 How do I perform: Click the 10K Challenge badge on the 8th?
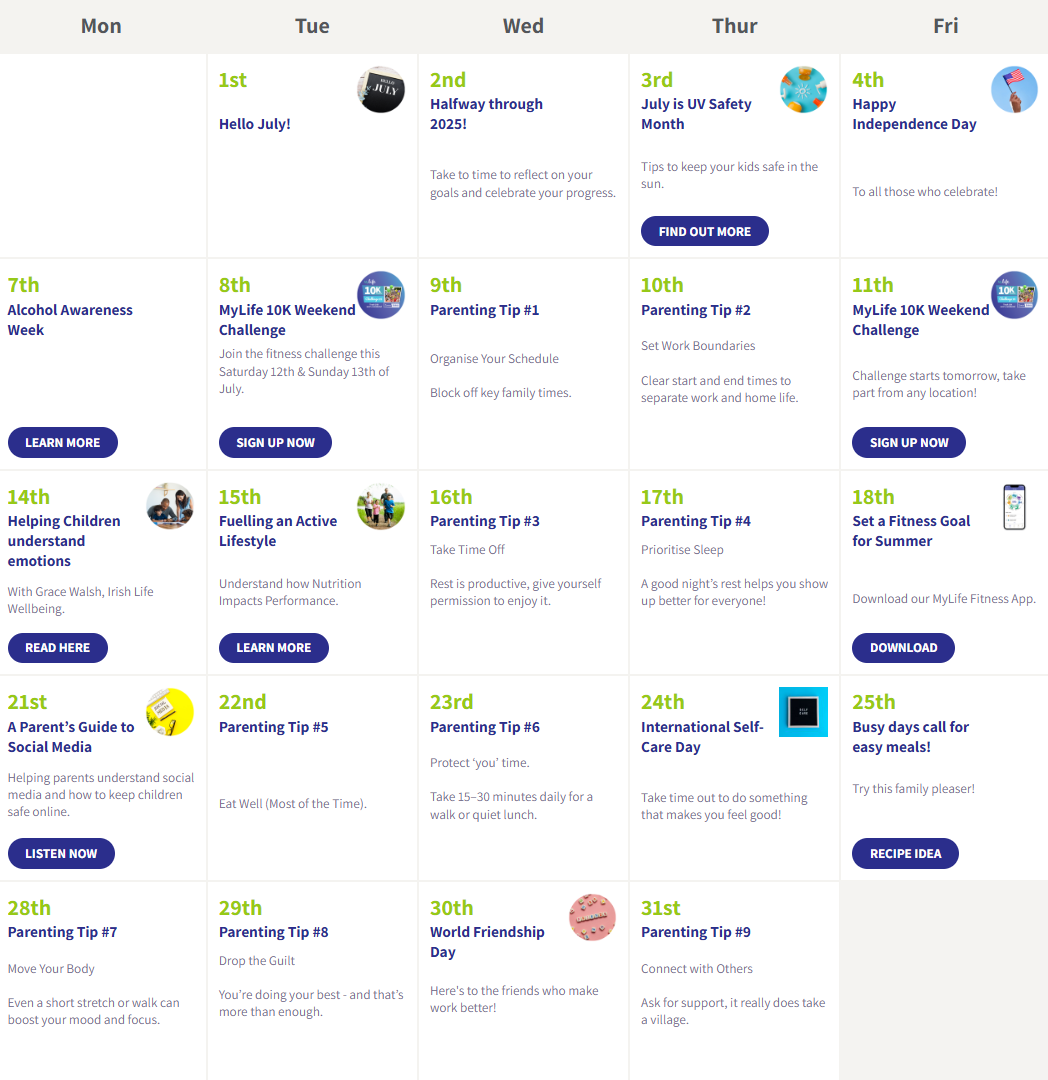click(x=381, y=295)
